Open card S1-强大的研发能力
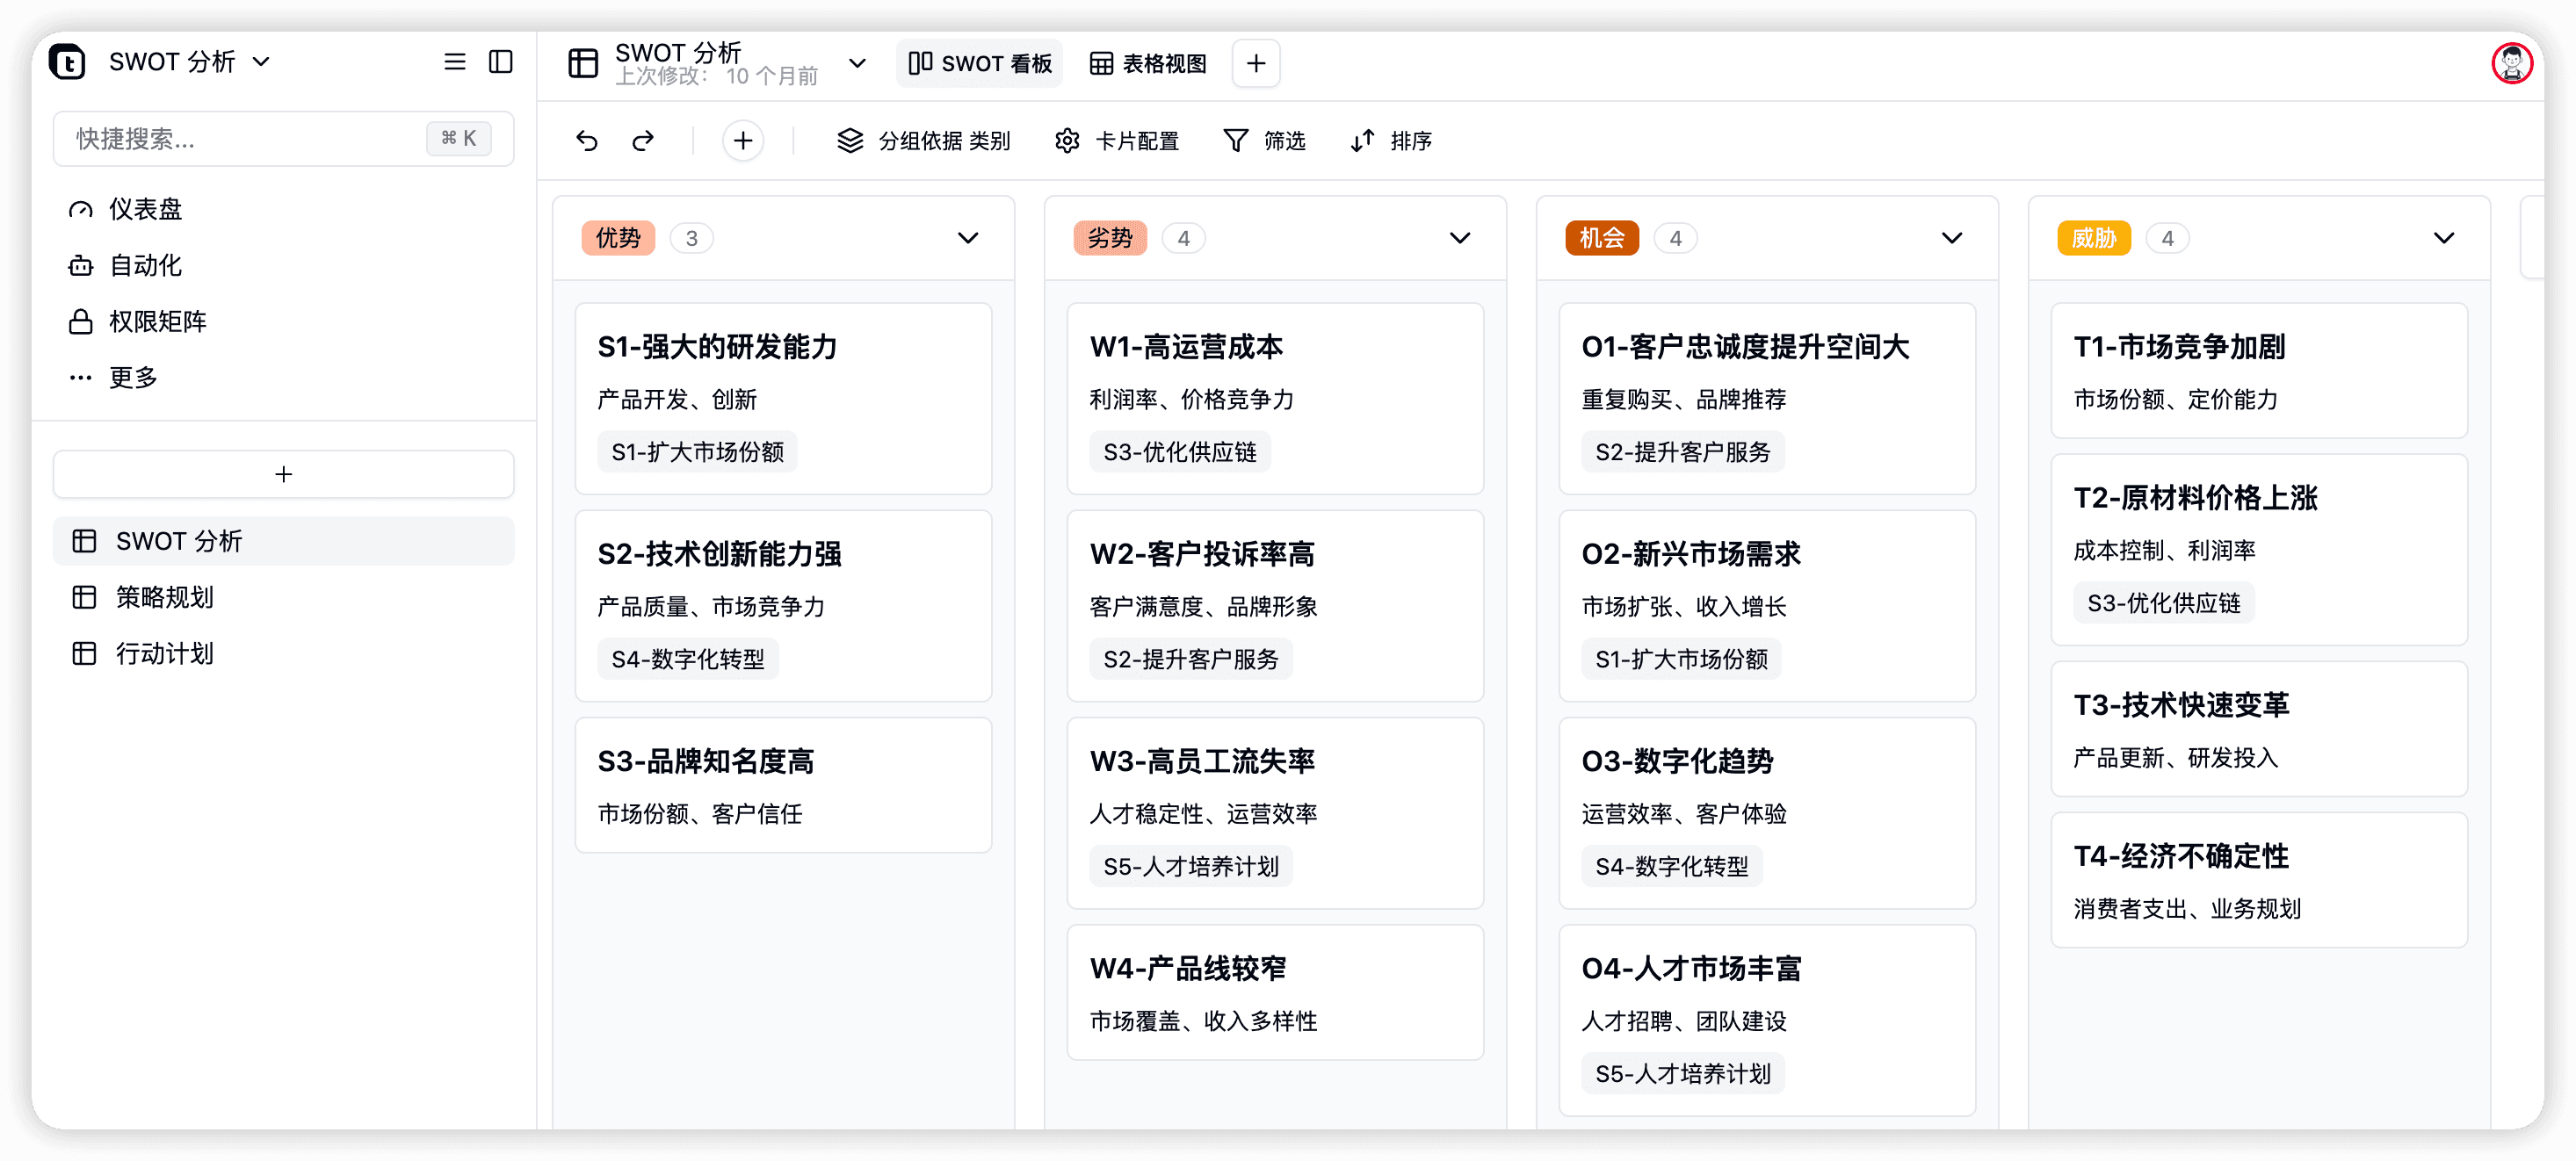This screenshot has width=2576, height=1161. [783, 398]
